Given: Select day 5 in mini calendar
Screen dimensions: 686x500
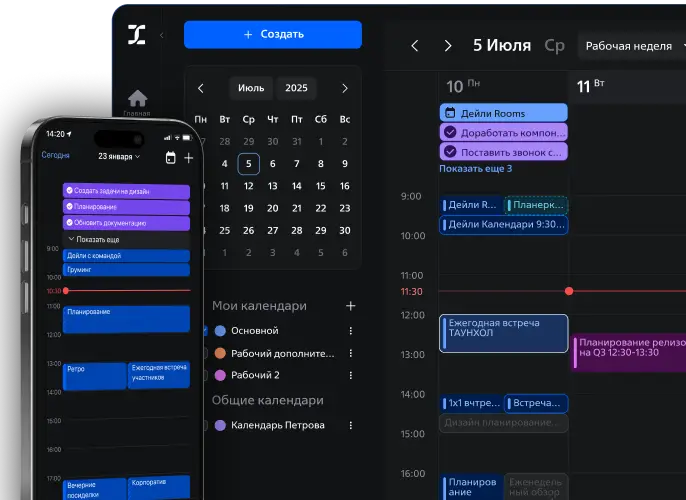Looking at the screenshot, I should pyautogui.click(x=248, y=164).
